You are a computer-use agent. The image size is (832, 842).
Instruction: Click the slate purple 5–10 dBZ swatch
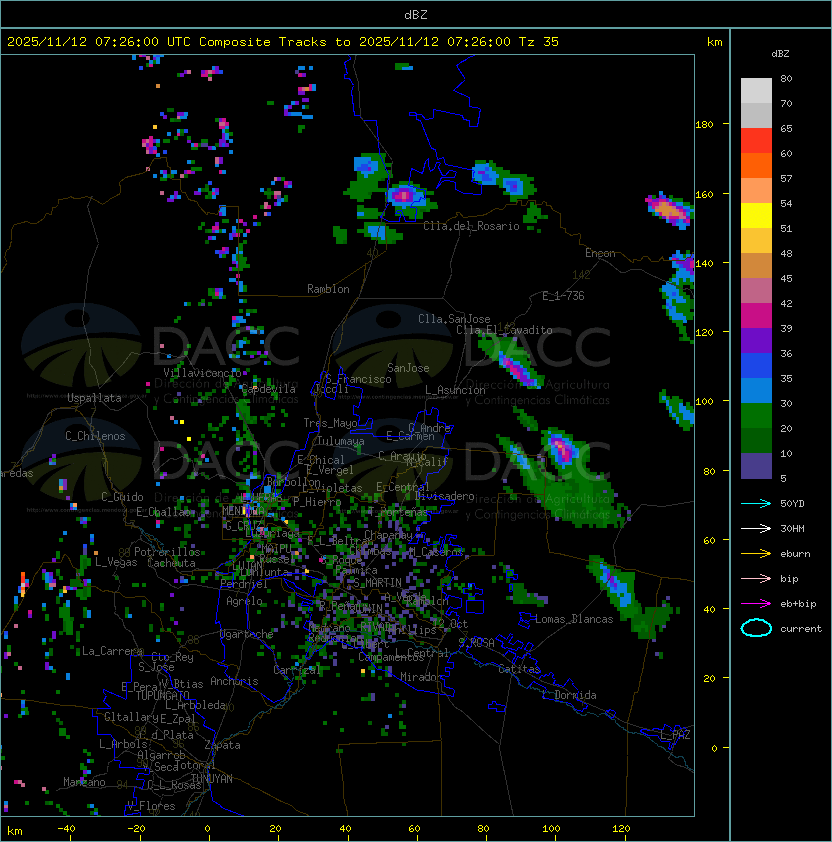[756, 466]
